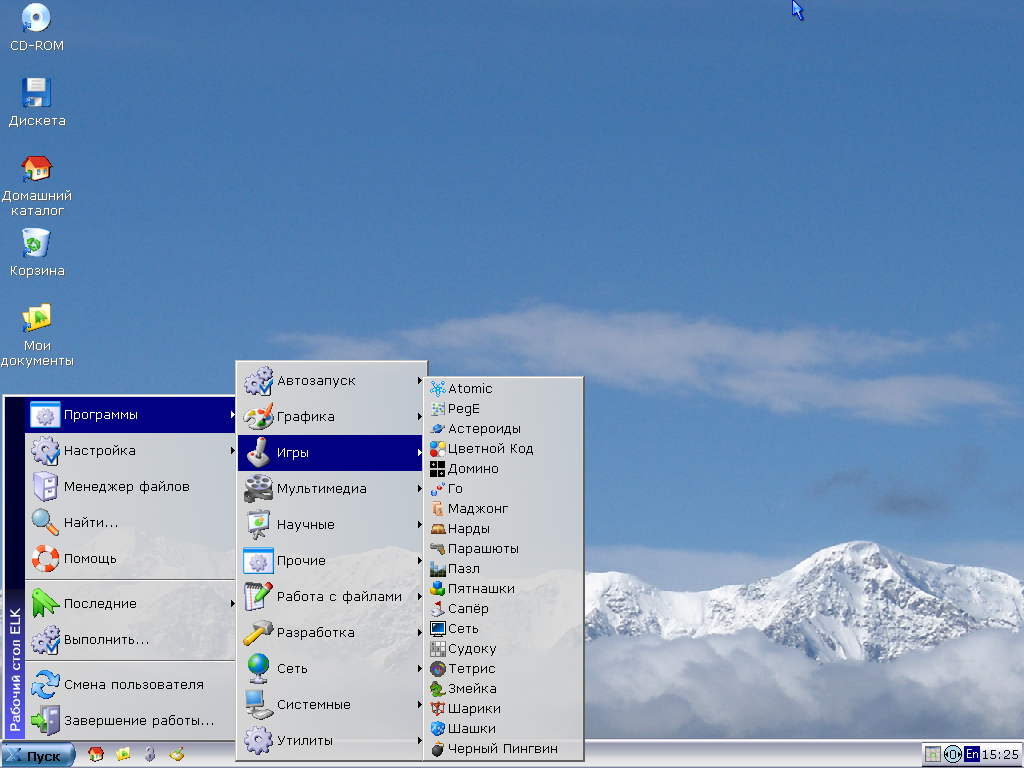
Task: Launch the Atomic game
Action: 470,388
